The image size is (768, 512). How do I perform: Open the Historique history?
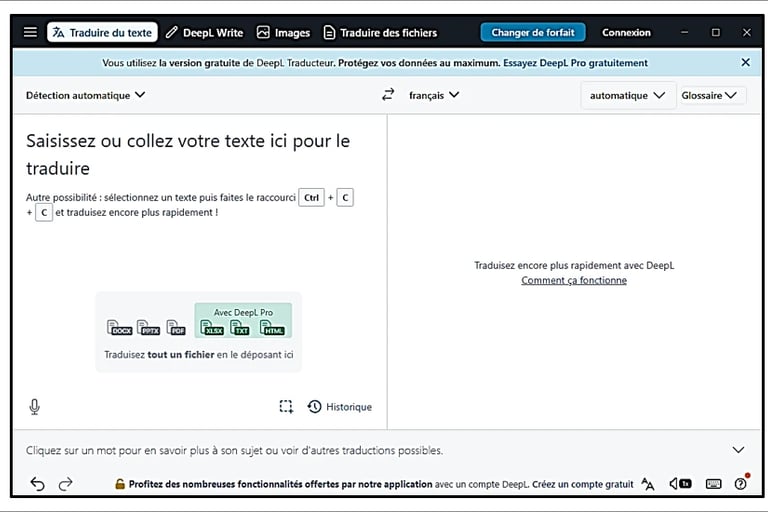(x=339, y=407)
